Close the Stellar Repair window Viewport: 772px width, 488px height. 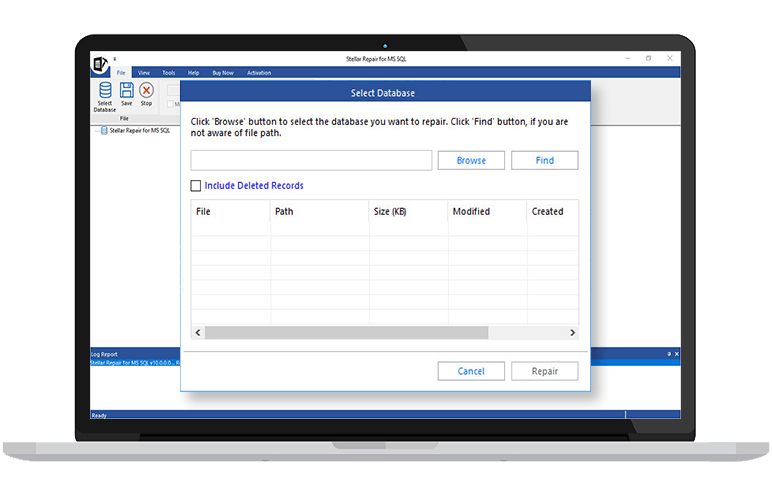pos(670,58)
